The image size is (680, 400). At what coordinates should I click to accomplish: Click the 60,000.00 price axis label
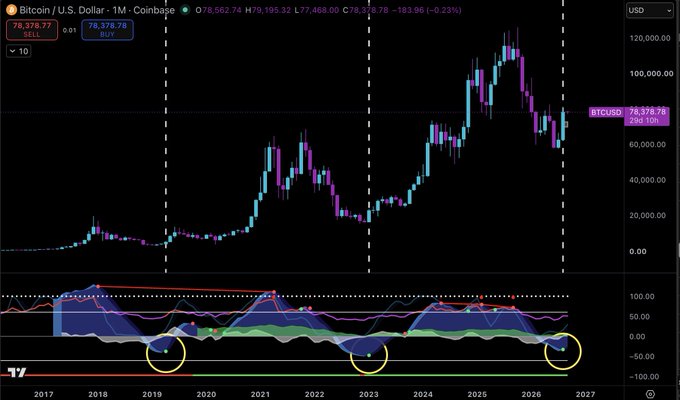647,144
